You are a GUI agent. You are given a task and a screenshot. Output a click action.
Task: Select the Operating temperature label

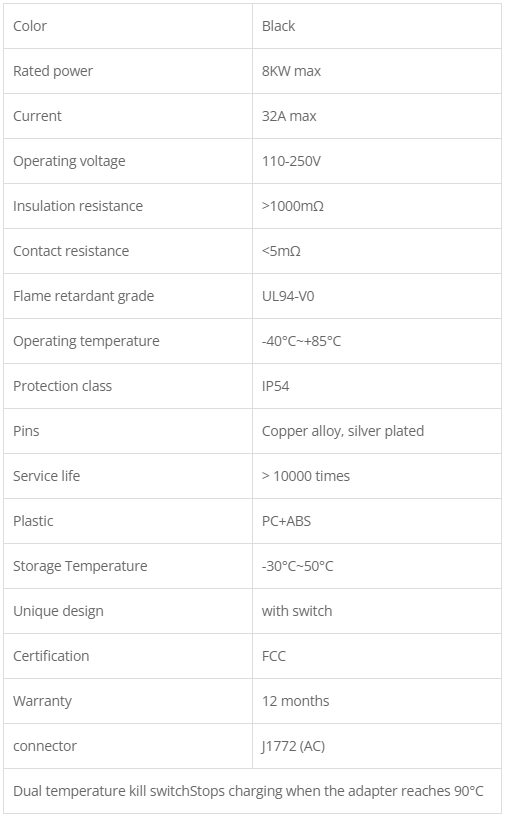point(86,341)
